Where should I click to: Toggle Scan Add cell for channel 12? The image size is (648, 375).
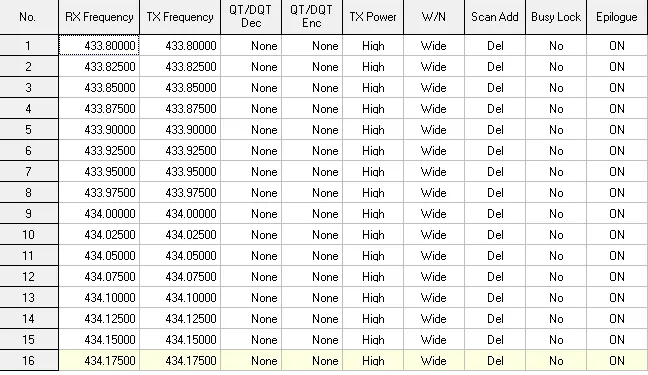495,277
